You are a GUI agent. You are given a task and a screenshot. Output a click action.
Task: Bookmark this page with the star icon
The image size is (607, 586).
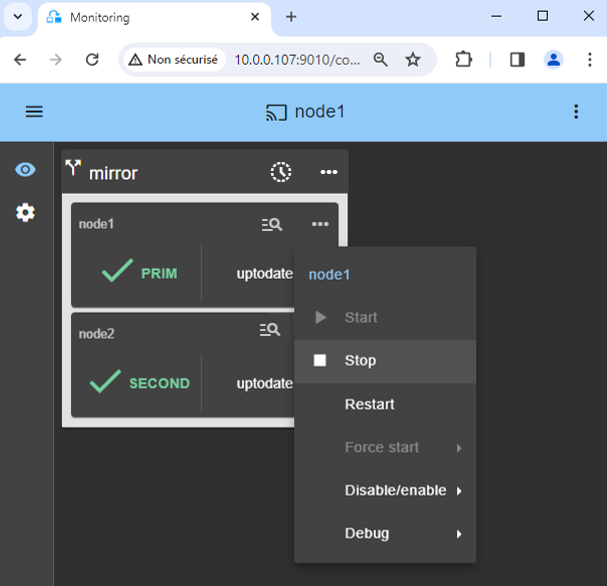(x=413, y=60)
